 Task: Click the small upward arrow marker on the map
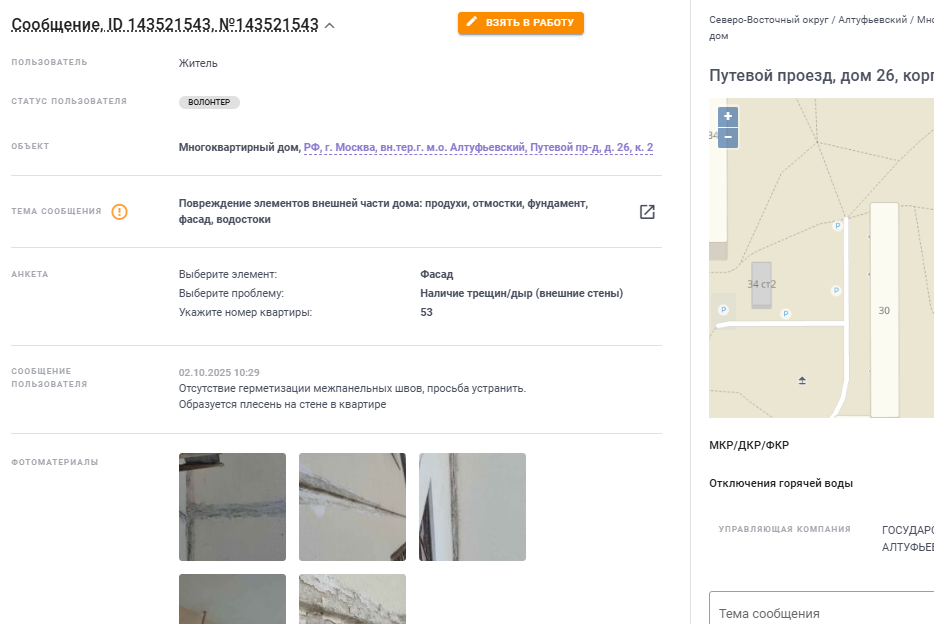(802, 380)
